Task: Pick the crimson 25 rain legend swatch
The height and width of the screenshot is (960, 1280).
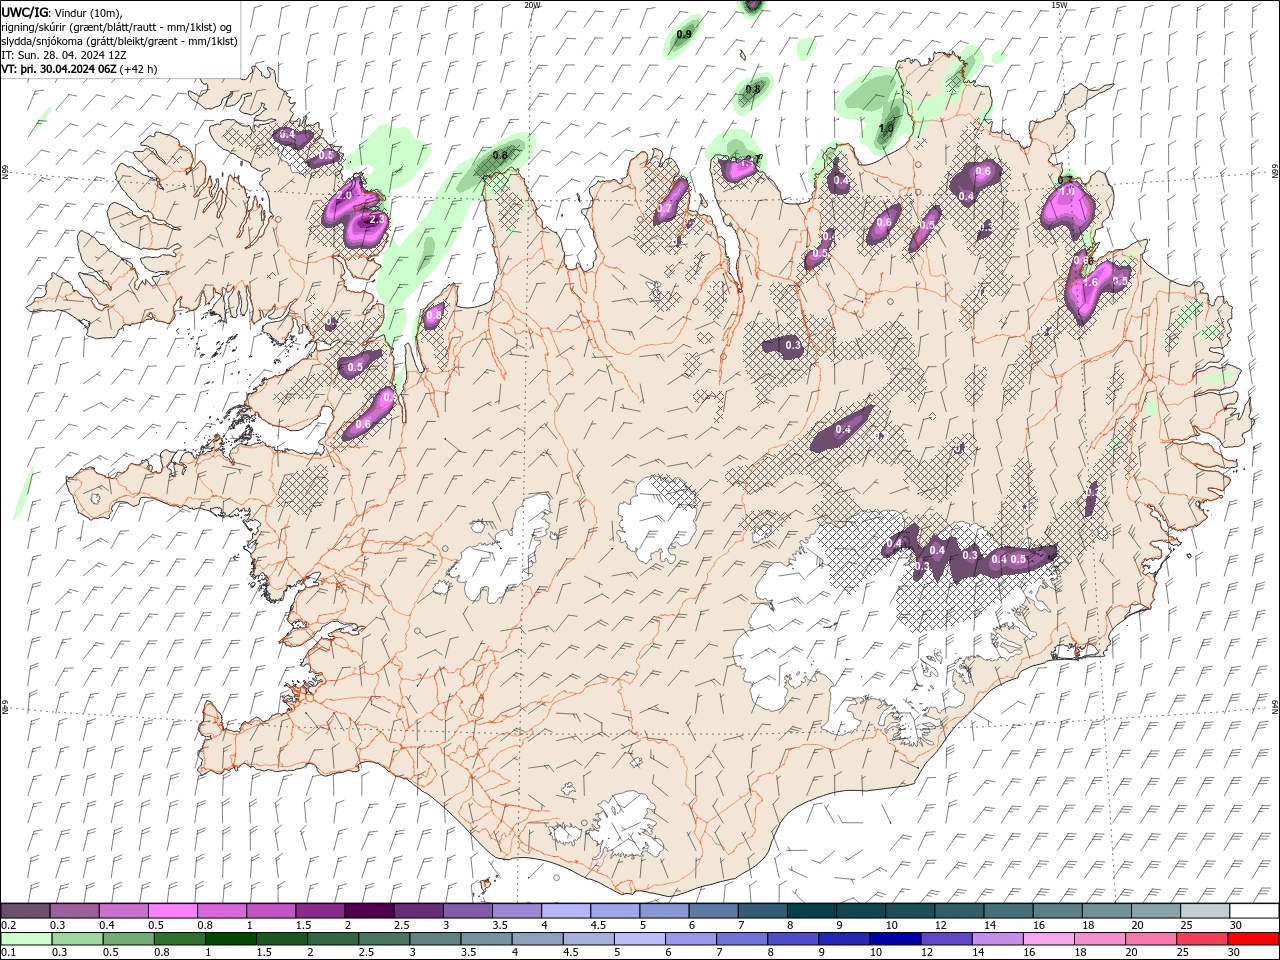Action: click(1202, 938)
